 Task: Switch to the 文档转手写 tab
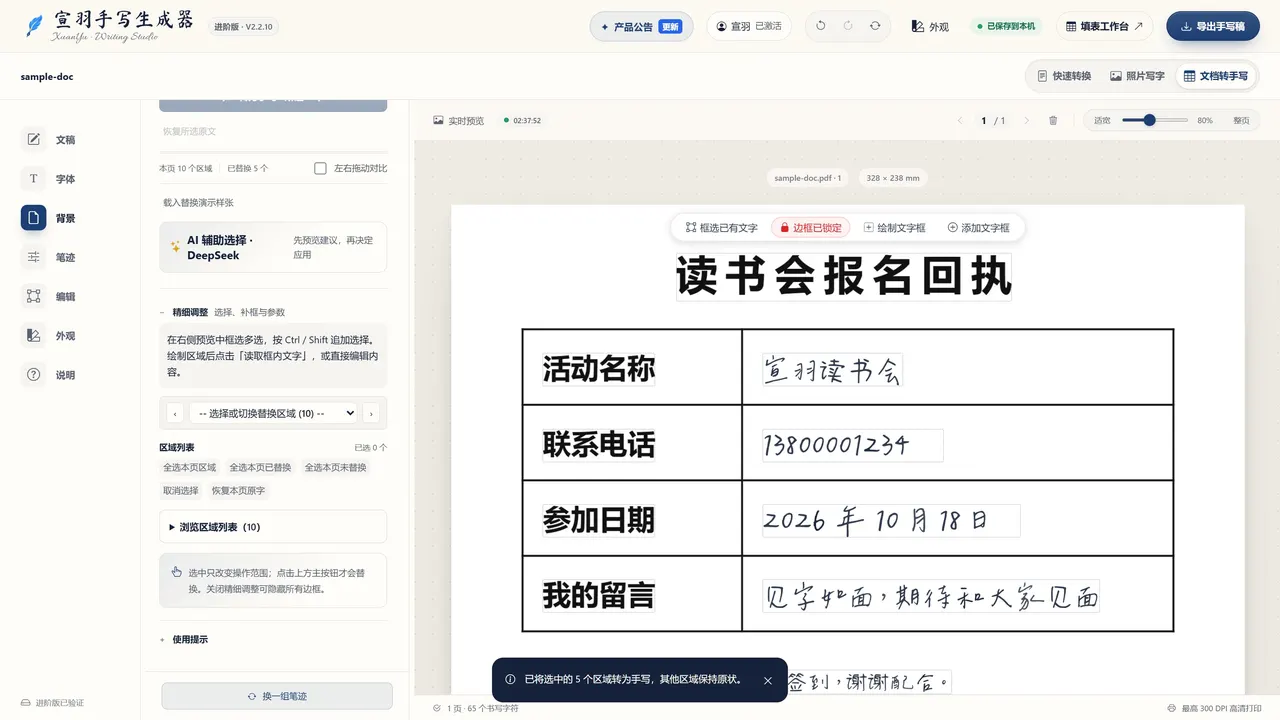[x=1216, y=76]
